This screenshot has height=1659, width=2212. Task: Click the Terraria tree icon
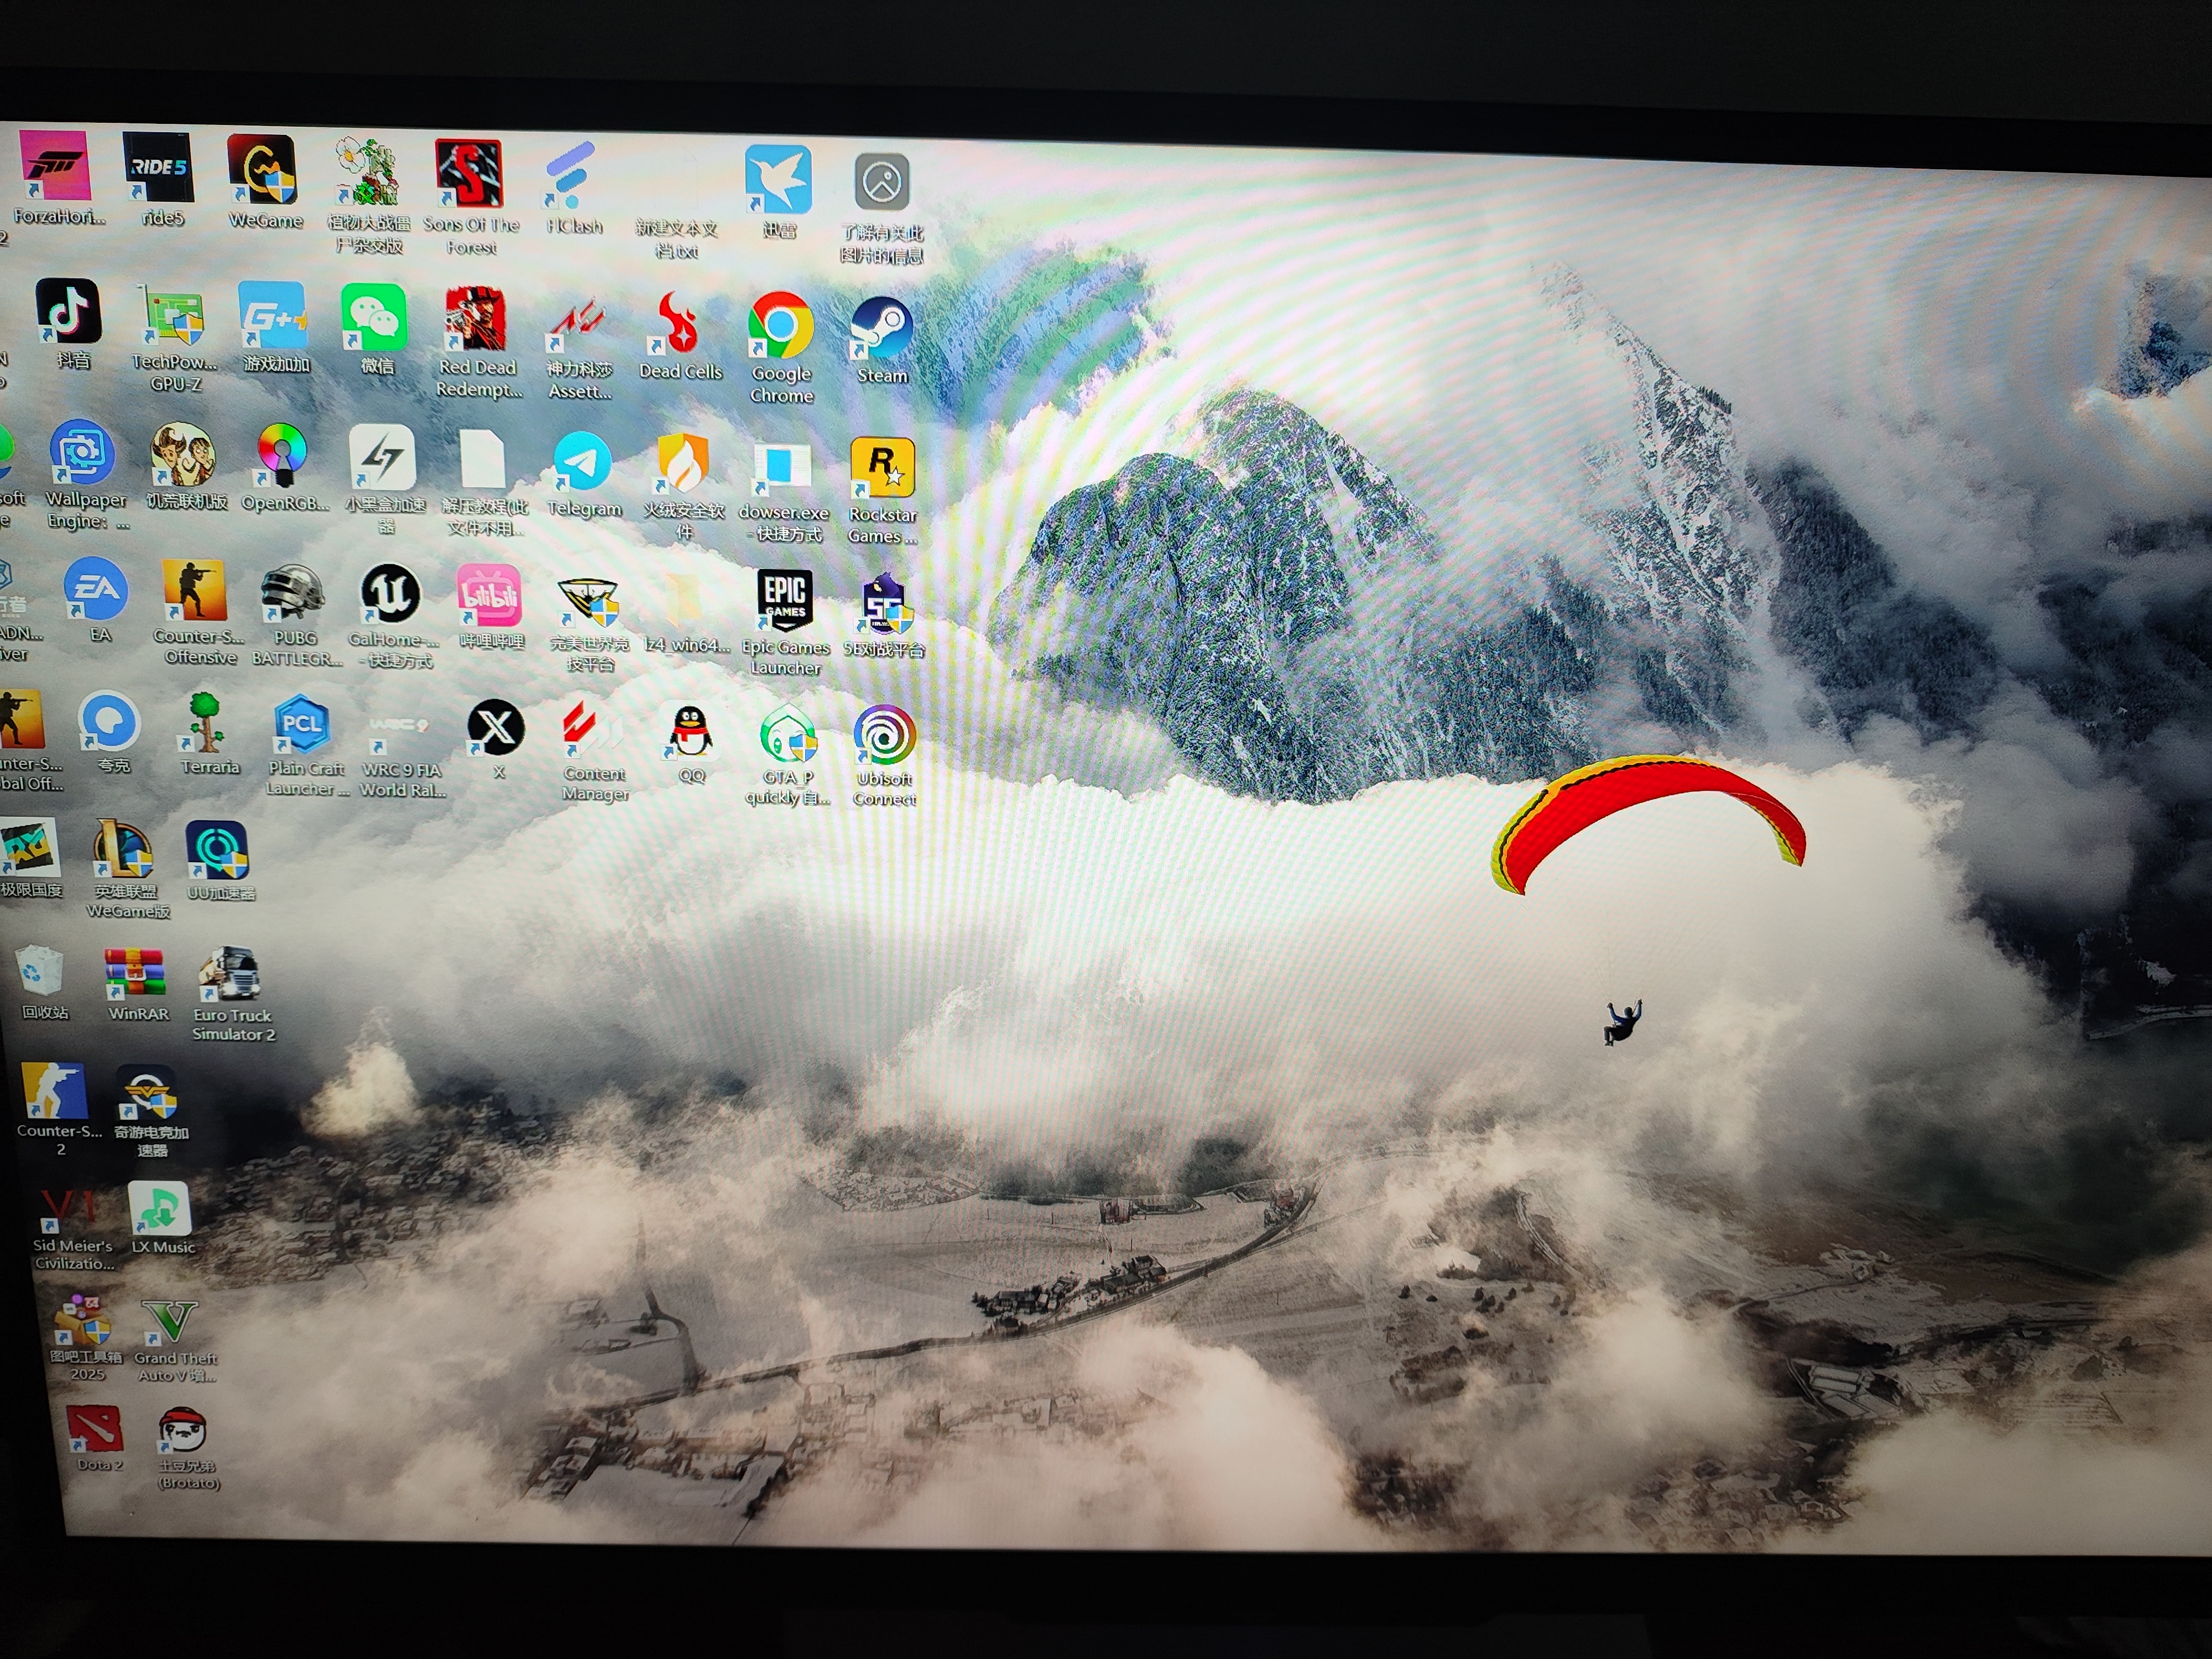[x=206, y=724]
